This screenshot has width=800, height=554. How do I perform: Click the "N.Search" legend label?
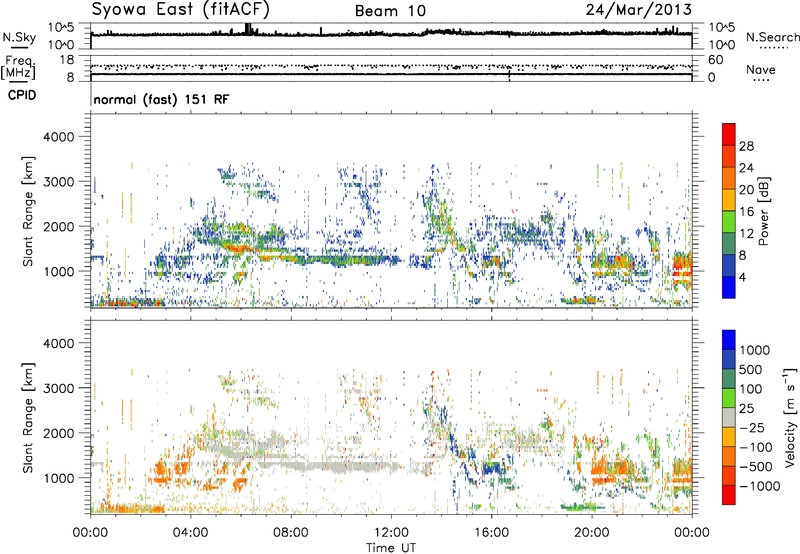pos(772,37)
